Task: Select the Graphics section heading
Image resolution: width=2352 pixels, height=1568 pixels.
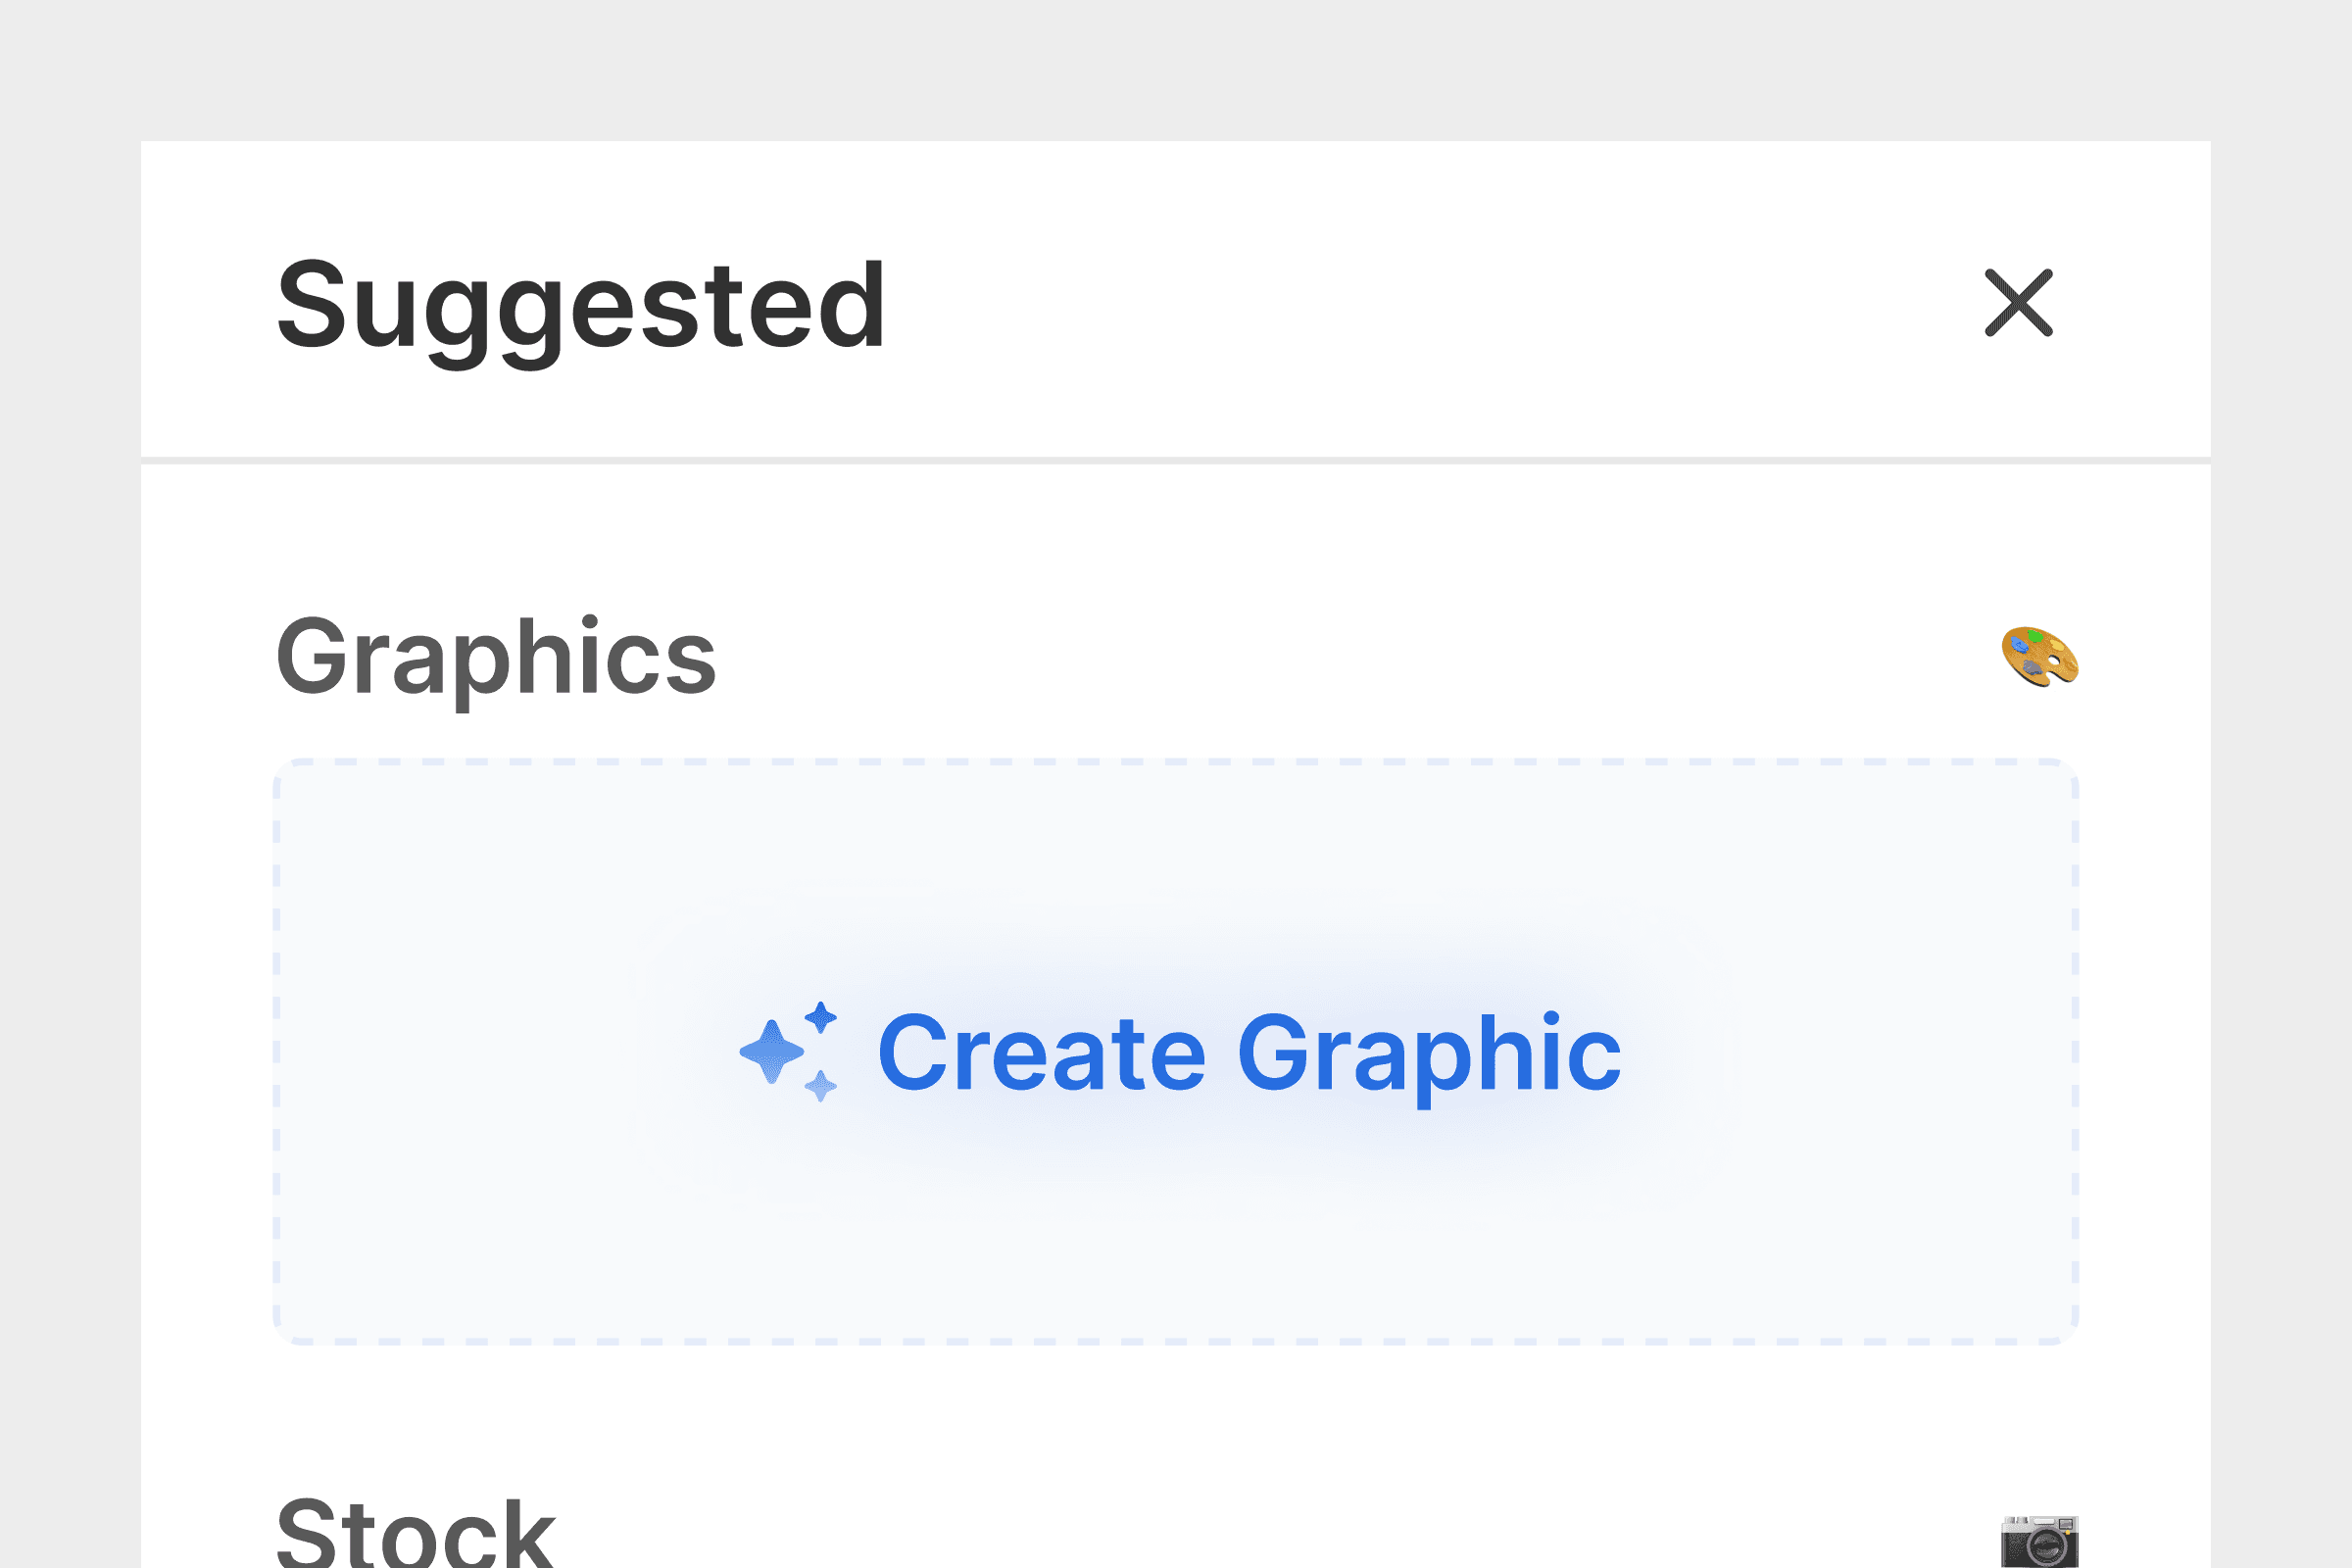Action: pyautogui.click(x=496, y=657)
